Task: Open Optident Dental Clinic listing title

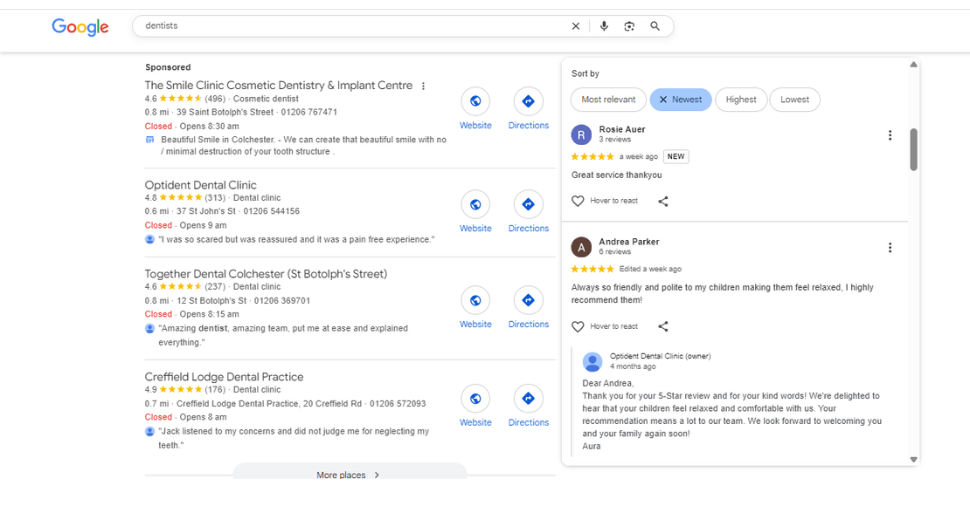Action: click(200, 185)
